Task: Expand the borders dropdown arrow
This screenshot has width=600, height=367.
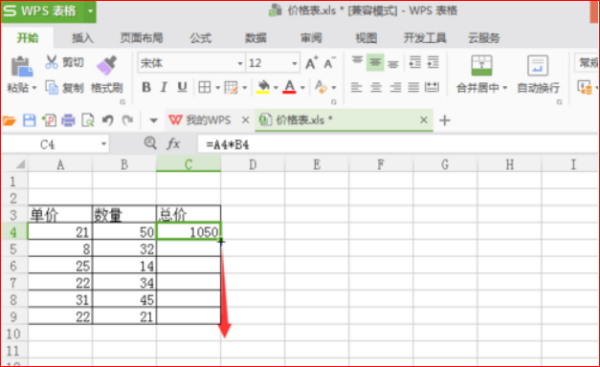Action: coord(217,88)
